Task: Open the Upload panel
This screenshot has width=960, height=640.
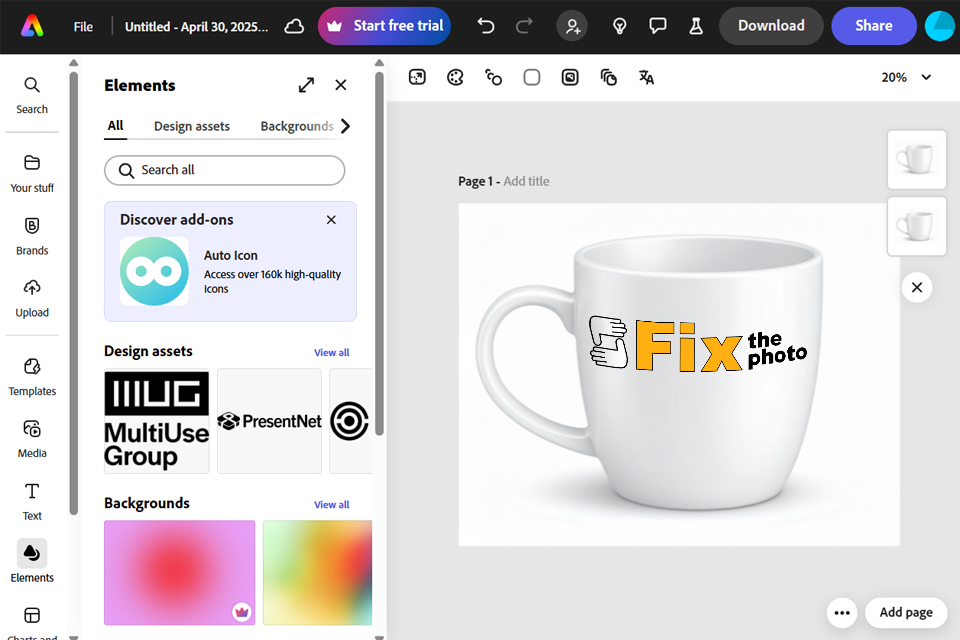Action: pos(32,299)
